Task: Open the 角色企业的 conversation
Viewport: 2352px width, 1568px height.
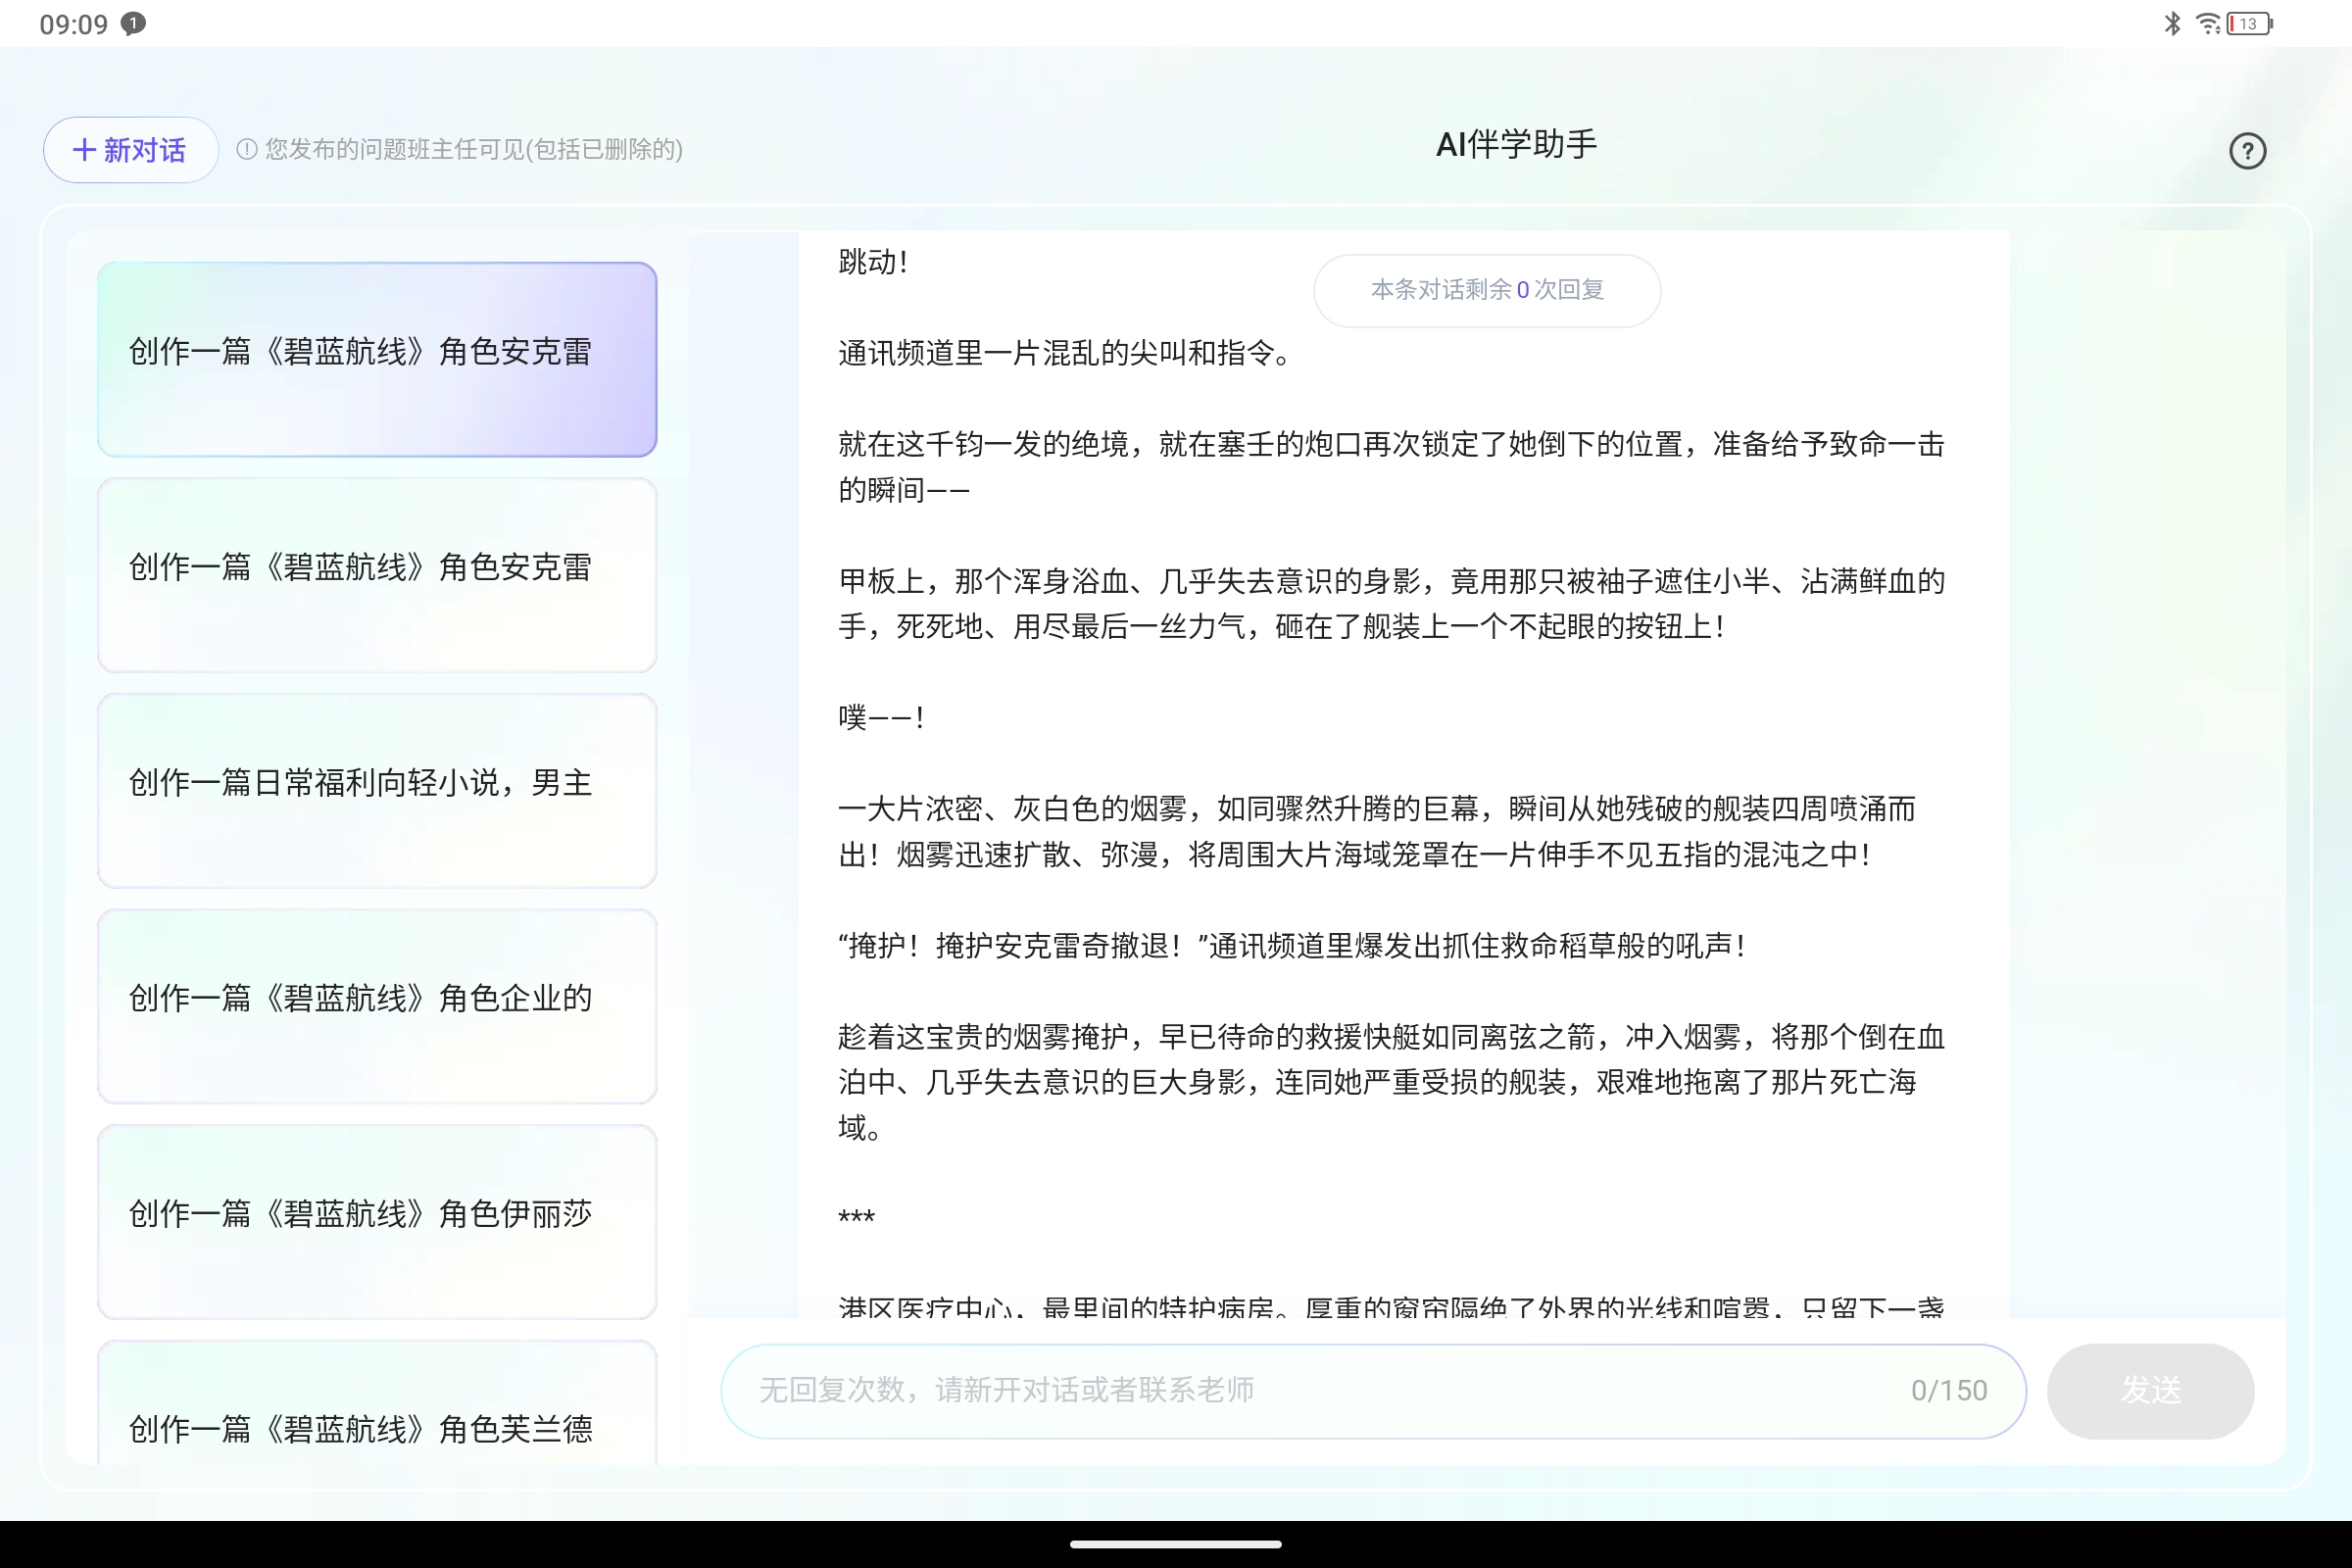Action: pyautogui.click(x=377, y=1006)
